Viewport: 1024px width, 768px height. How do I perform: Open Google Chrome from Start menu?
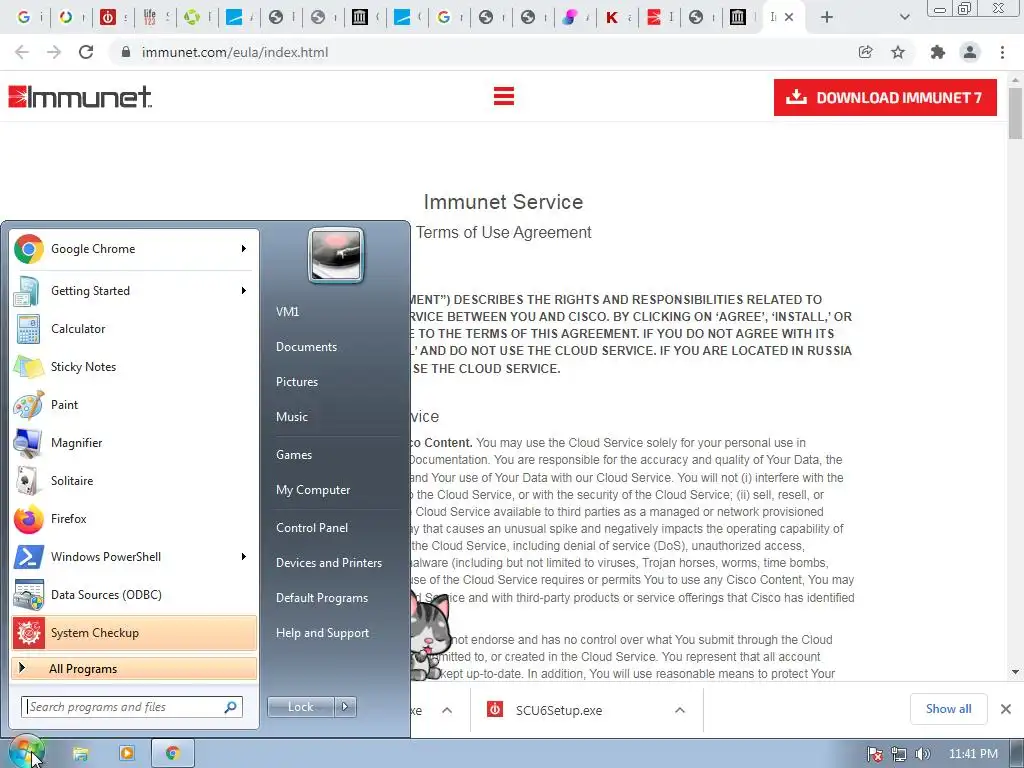(x=134, y=249)
